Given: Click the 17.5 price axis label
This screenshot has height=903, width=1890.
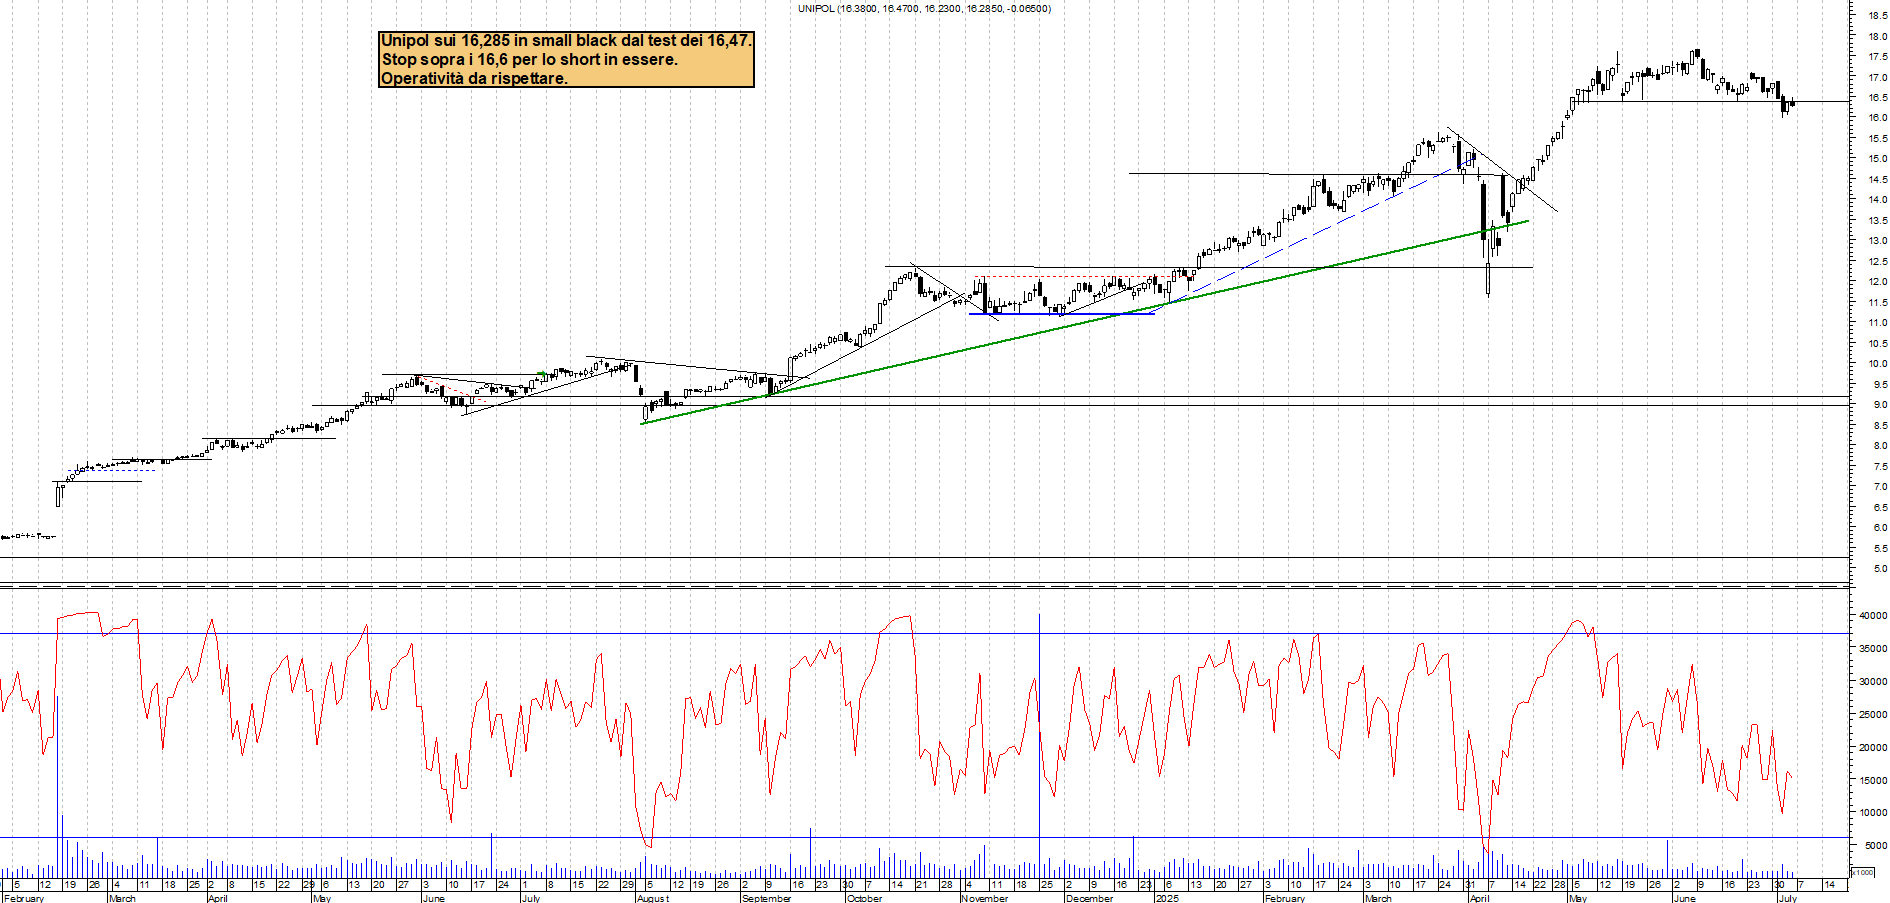Looking at the screenshot, I should pos(1877,57).
